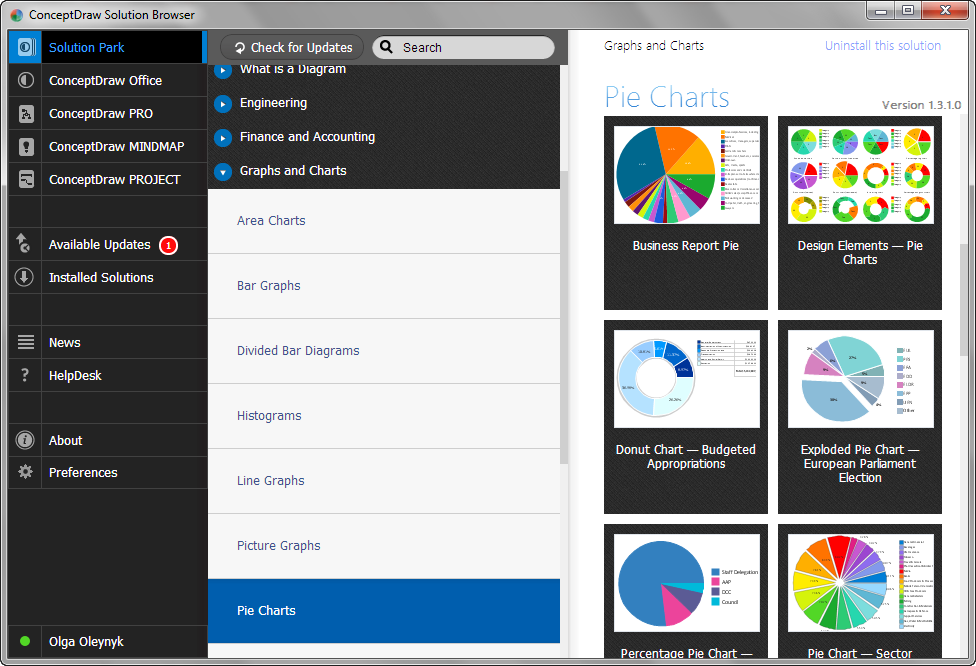Click the ConceptDraw app icon in title bar
The width and height of the screenshot is (976, 666).
point(17,15)
